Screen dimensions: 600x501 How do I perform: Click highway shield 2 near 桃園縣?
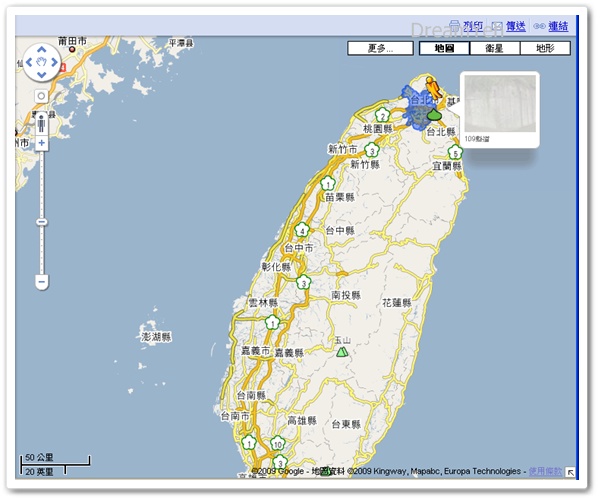click(382, 116)
